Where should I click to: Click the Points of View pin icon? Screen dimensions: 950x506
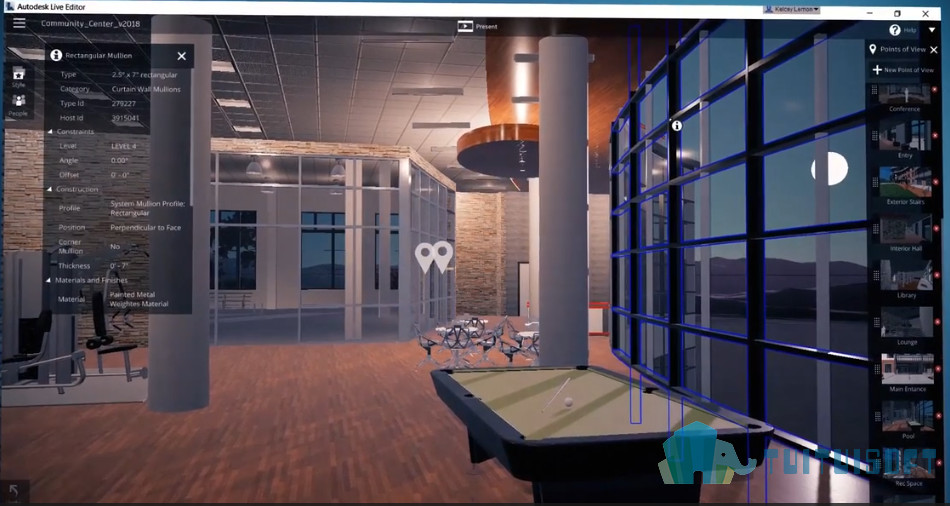pyautogui.click(x=872, y=49)
